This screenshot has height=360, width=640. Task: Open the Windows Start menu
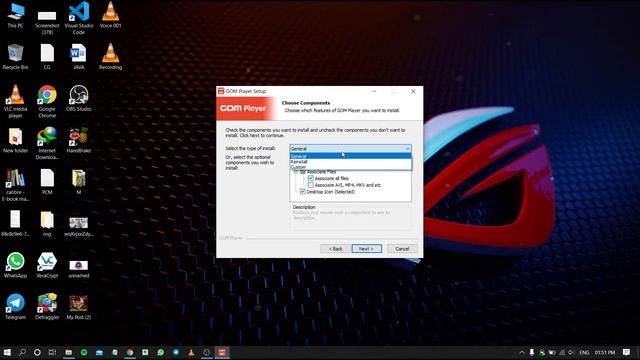tap(7, 352)
